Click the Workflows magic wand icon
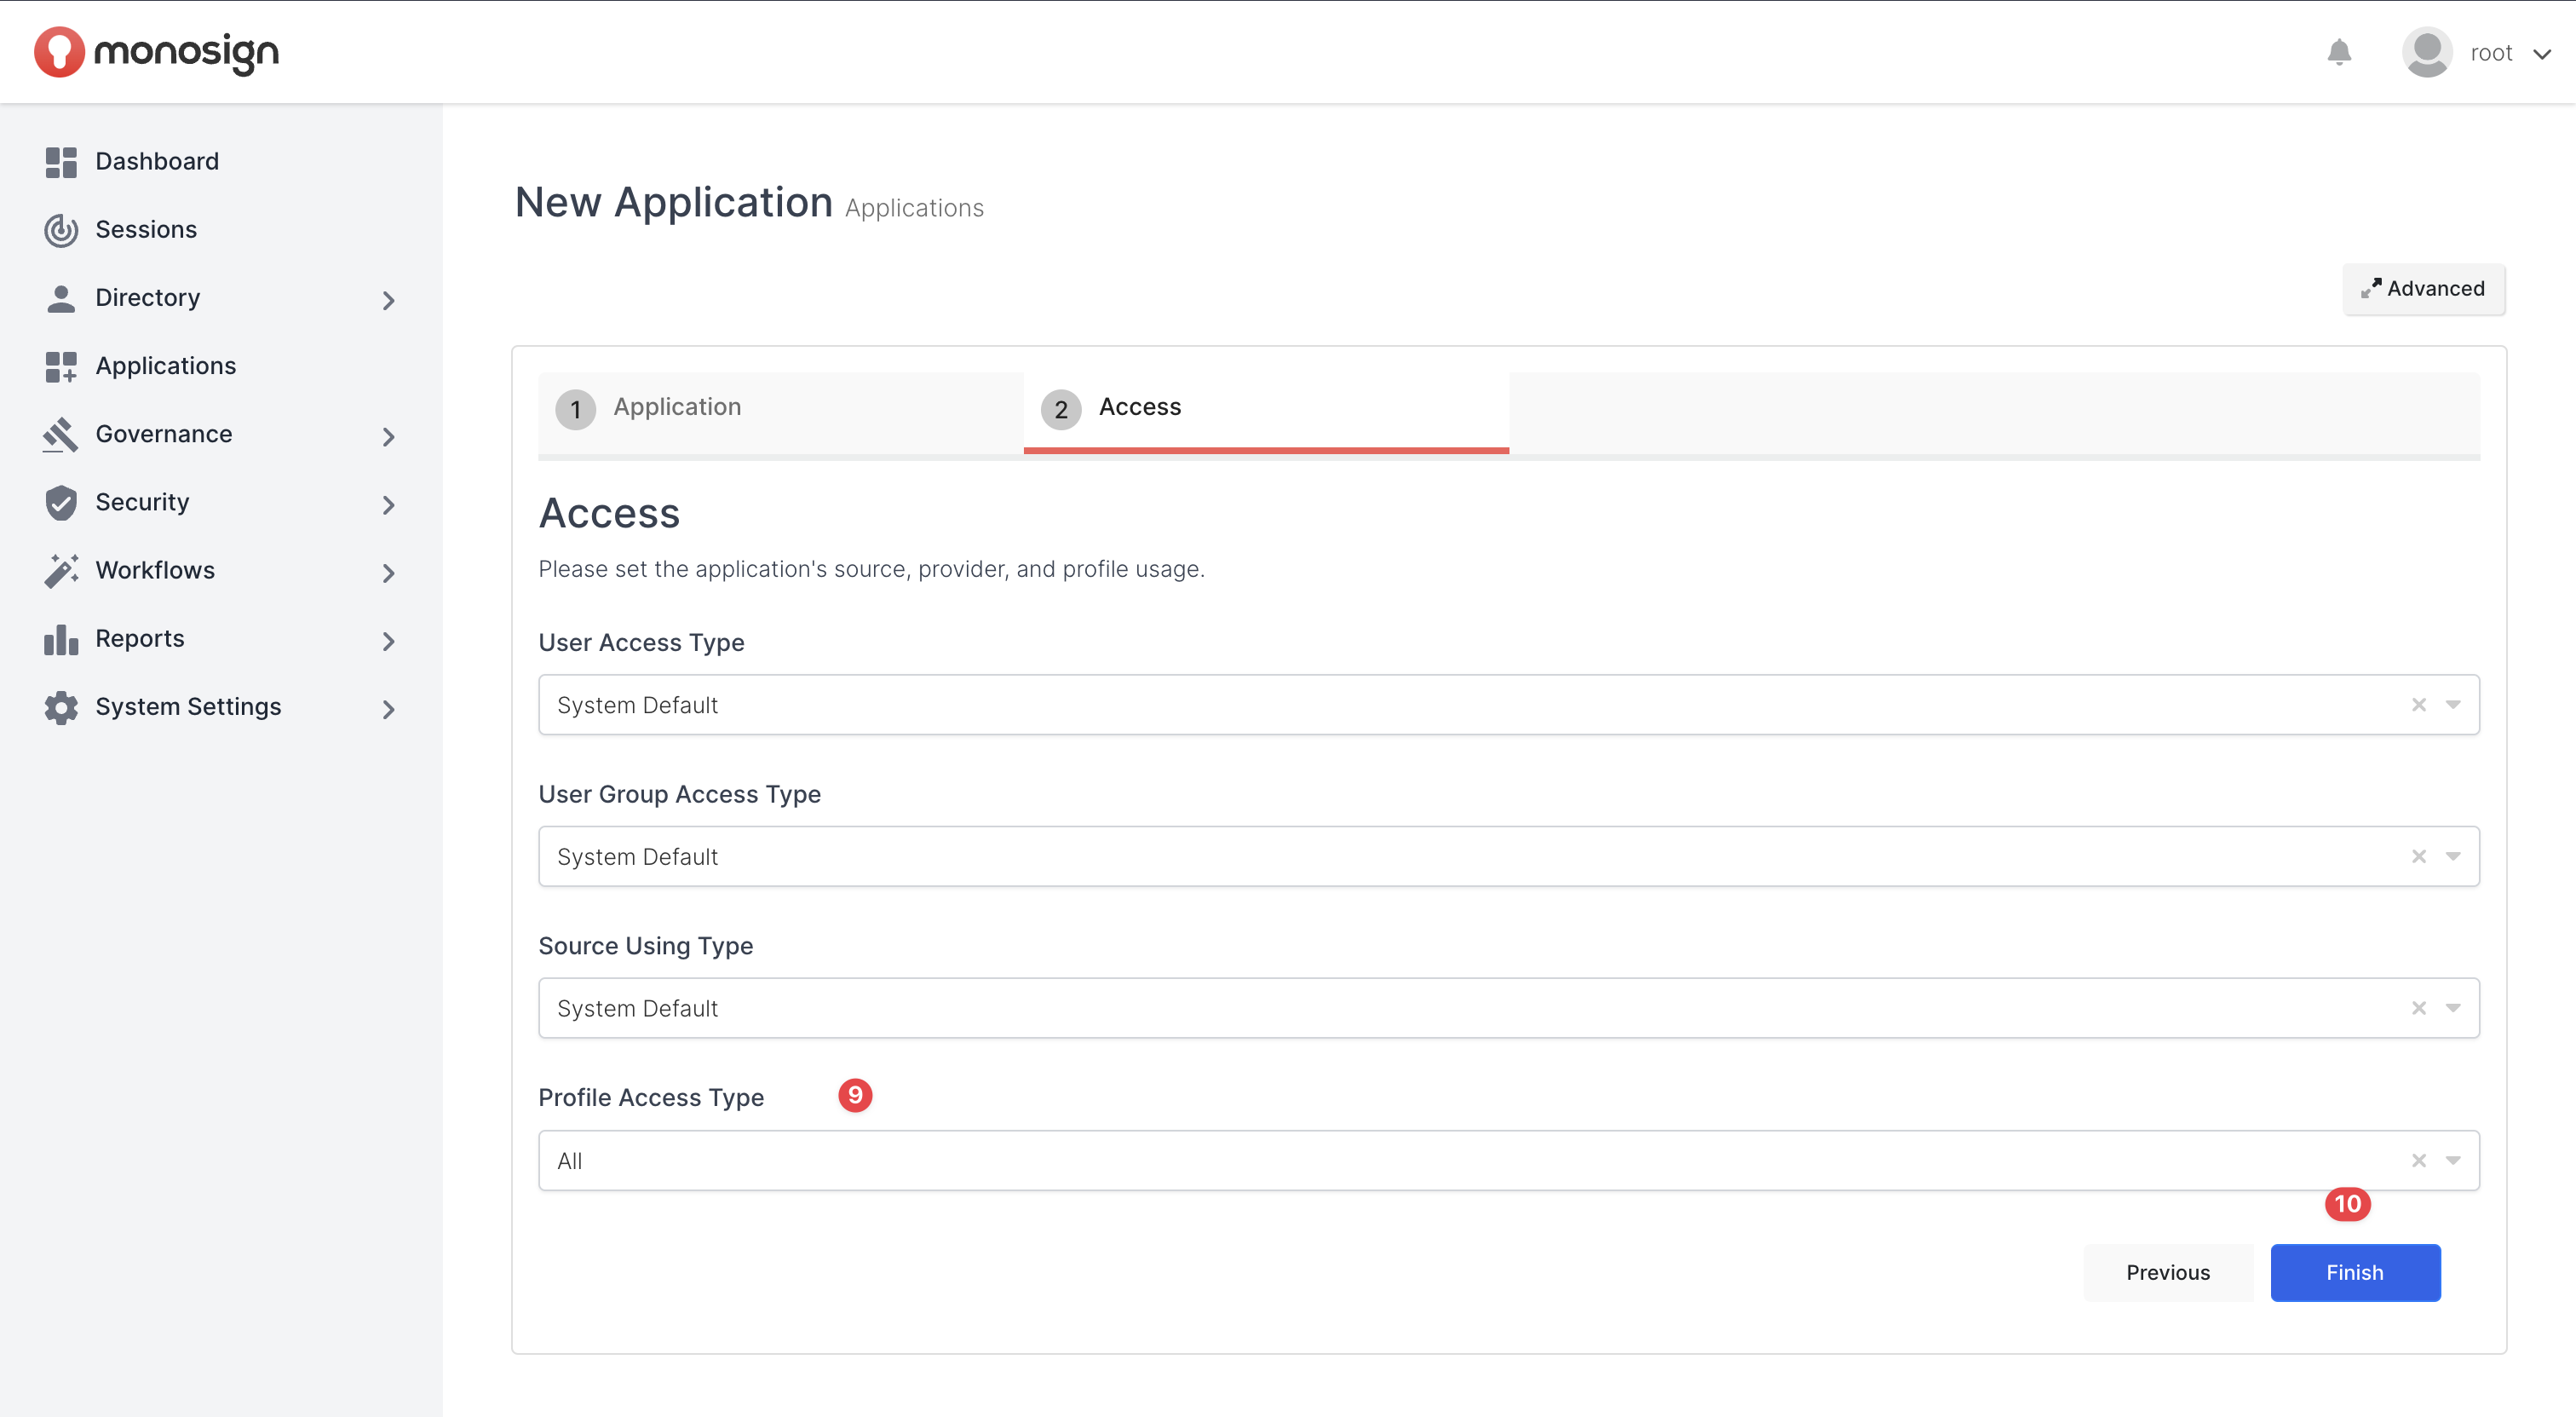This screenshot has width=2576, height=1417. click(x=61, y=570)
